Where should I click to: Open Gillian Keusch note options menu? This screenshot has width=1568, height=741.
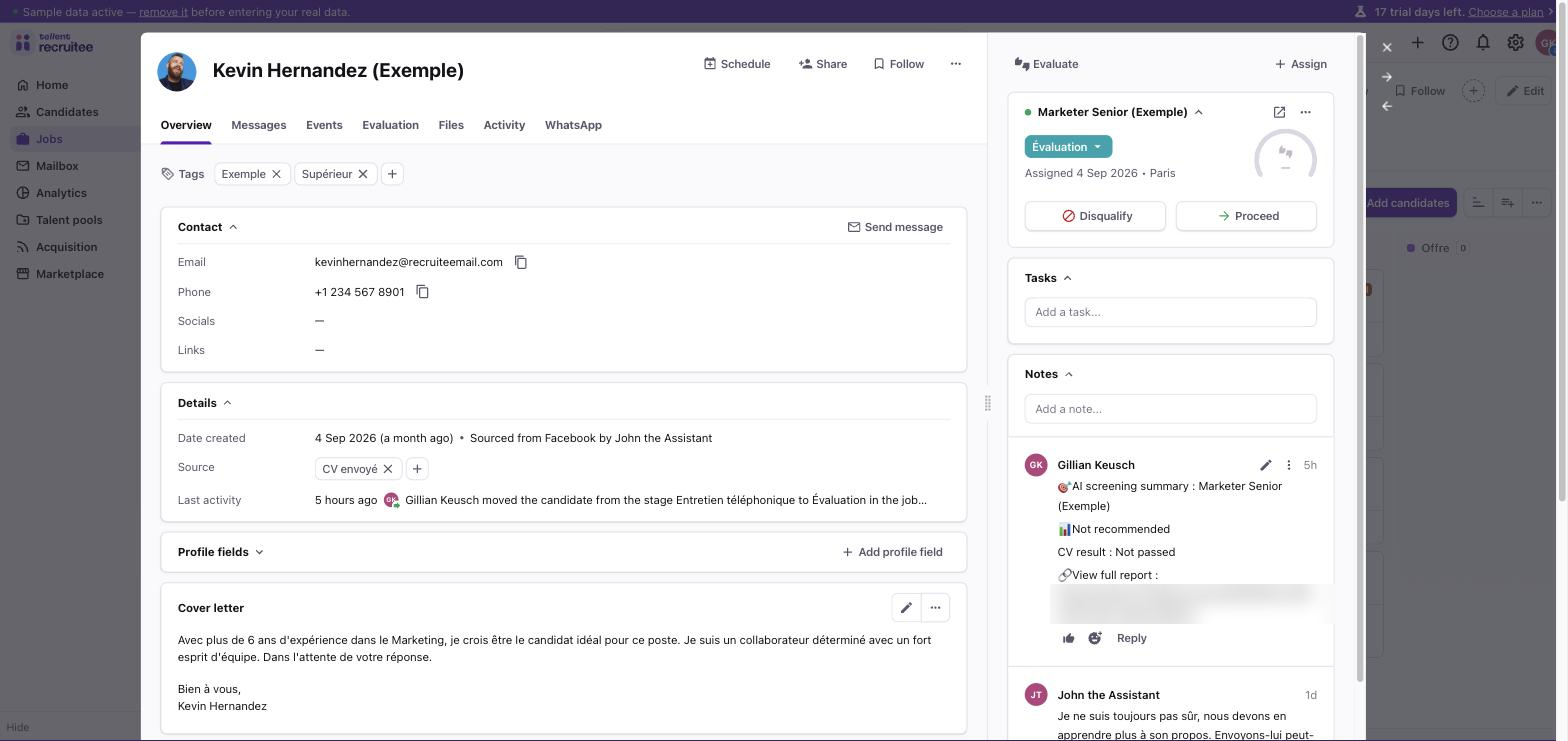[x=1289, y=465]
